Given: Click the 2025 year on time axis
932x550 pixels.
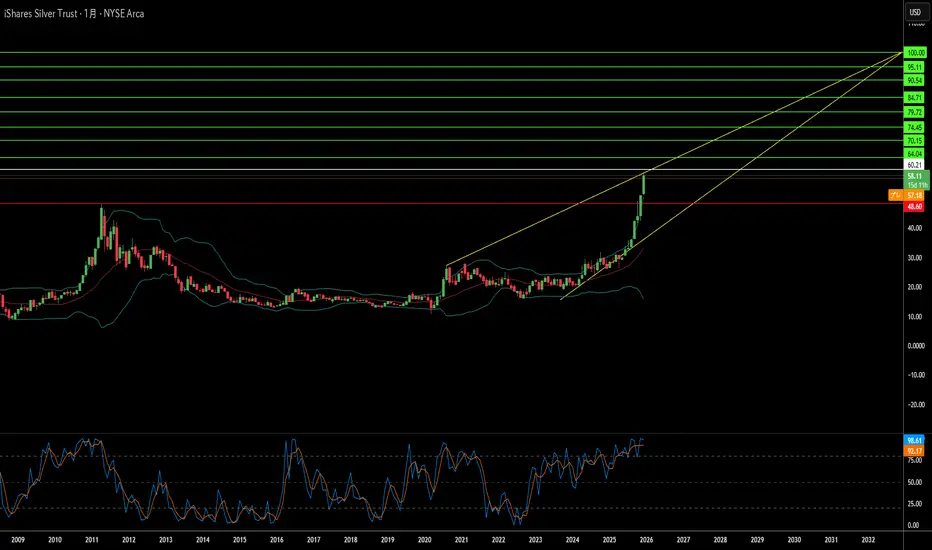Looking at the screenshot, I should click(x=609, y=540).
